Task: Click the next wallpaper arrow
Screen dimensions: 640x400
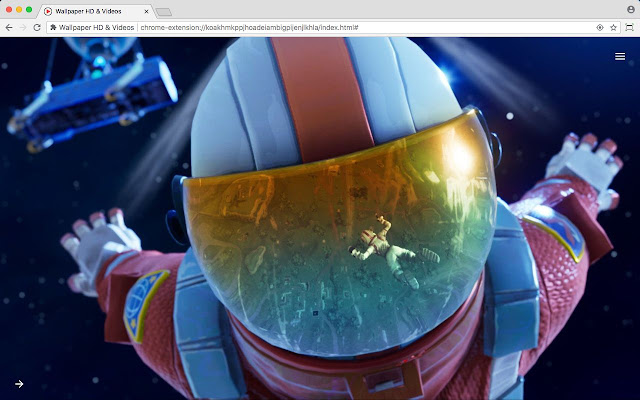Action: [x=19, y=384]
